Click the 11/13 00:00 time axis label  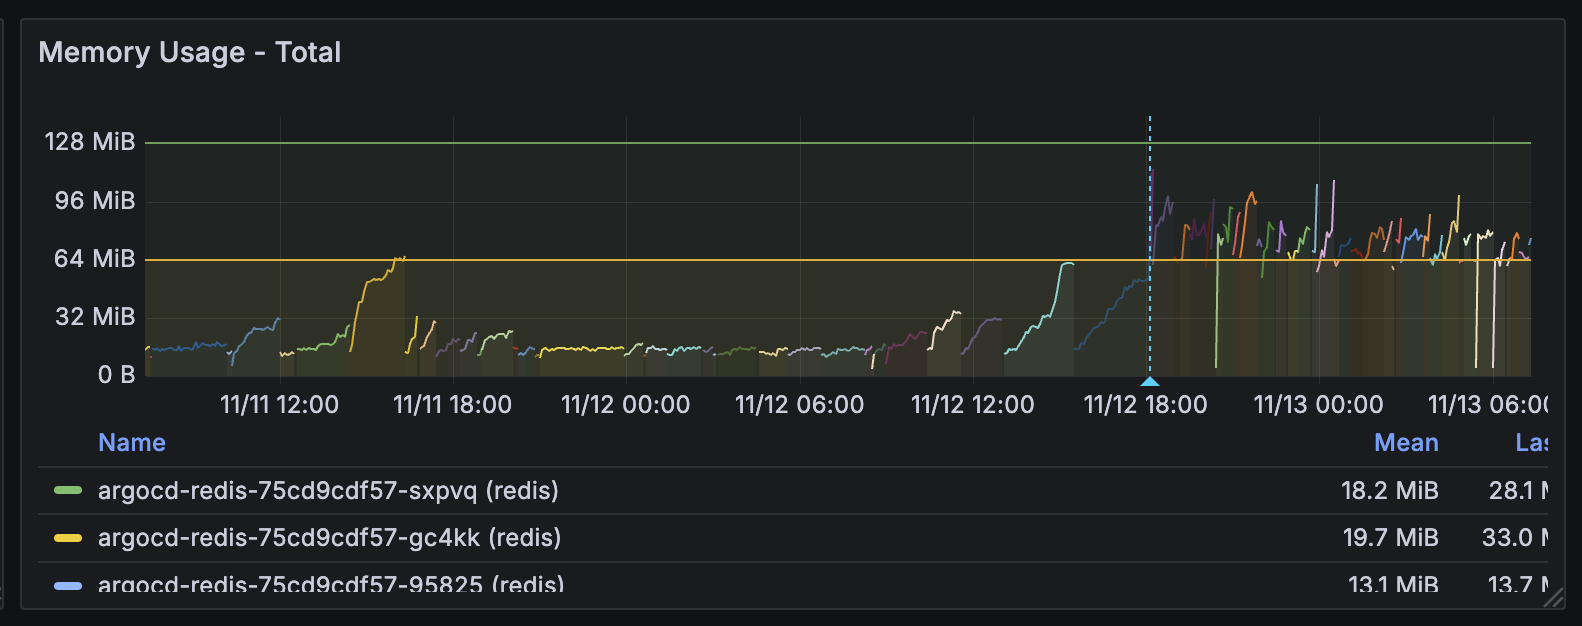[1318, 404]
